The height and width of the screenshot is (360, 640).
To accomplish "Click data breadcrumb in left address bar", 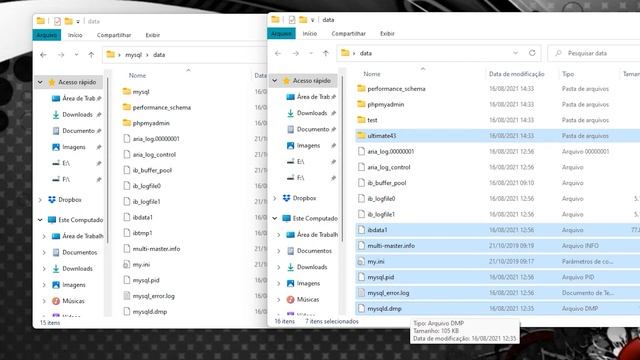I will 159,55.
